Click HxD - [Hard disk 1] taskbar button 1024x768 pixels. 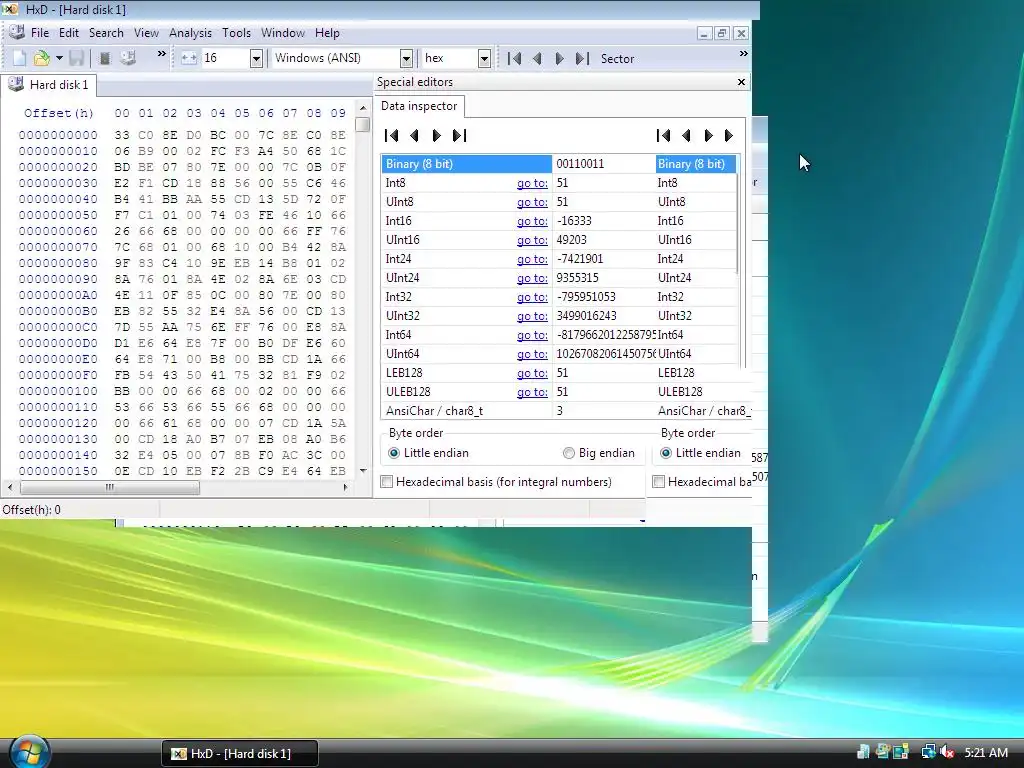[240, 754]
